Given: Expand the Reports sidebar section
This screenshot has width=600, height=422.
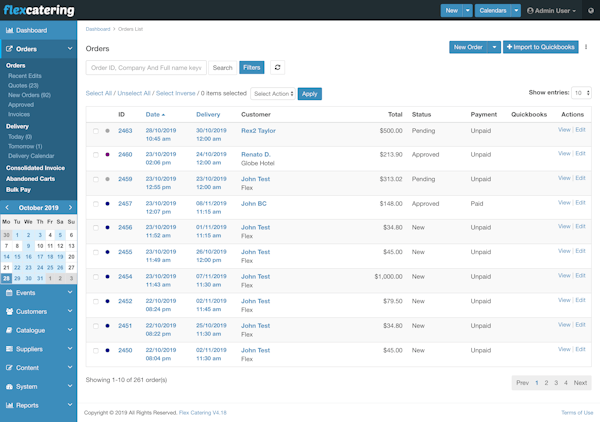Looking at the screenshot, I should (x=38, y=405).
